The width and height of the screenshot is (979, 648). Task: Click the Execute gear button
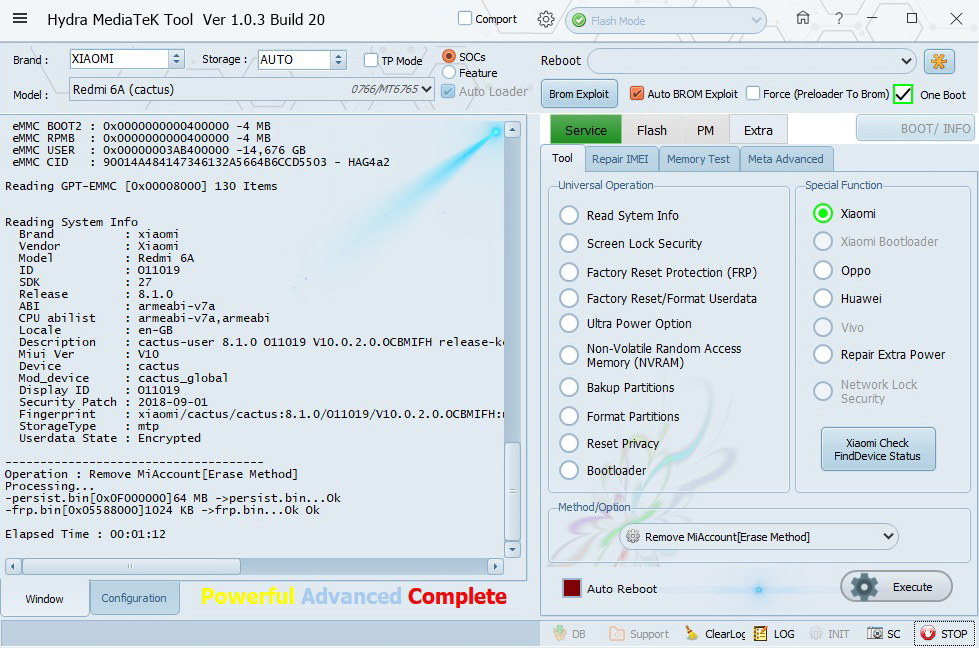[x=897, y=587]
